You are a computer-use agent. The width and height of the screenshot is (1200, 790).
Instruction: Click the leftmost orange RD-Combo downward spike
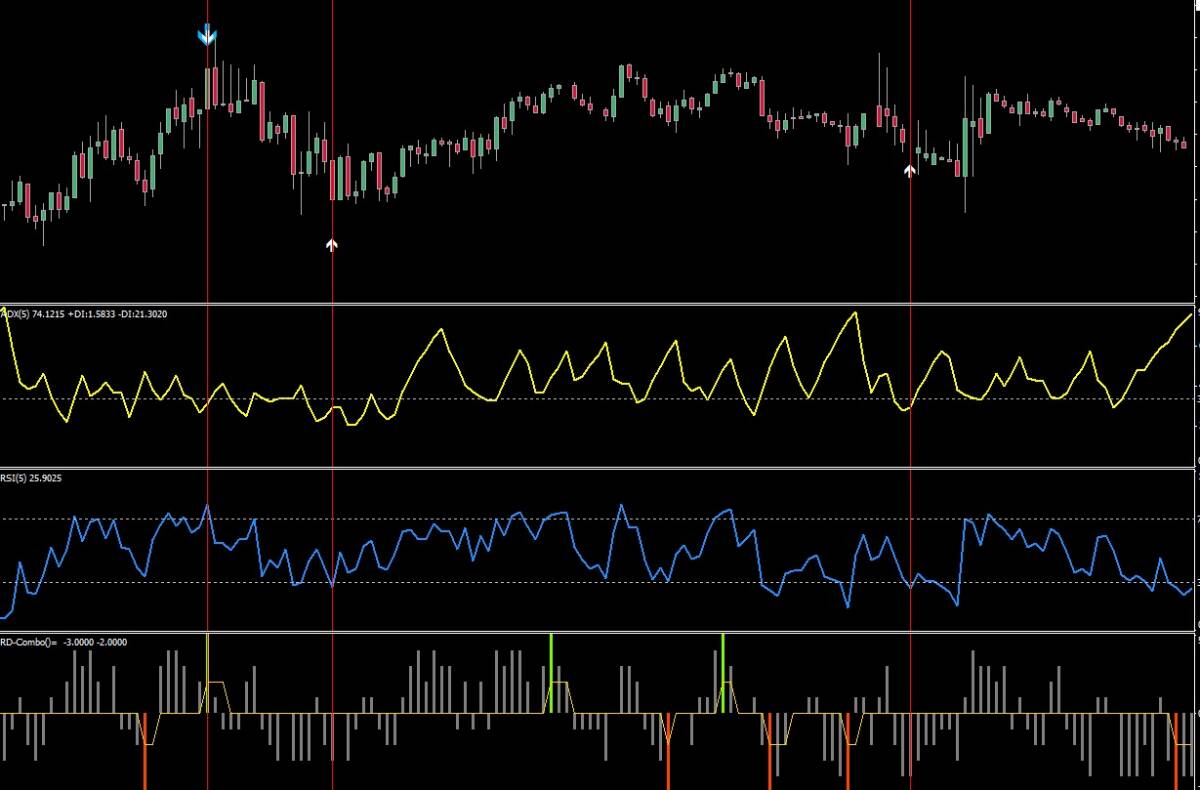point(145,750)
